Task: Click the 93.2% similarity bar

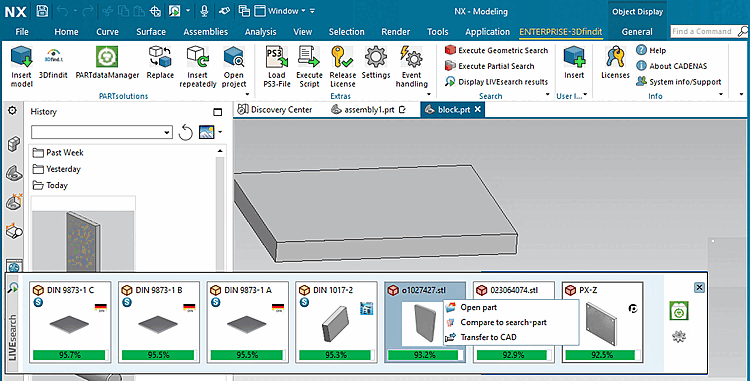Action: click(x=425, y=355)
